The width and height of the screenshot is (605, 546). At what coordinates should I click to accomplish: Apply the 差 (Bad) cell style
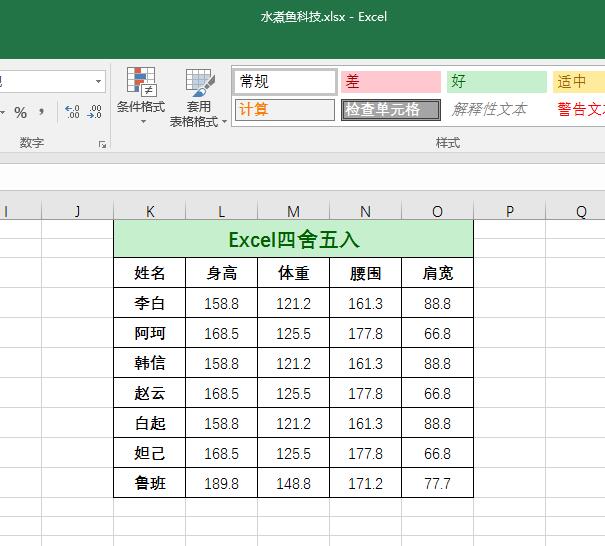(390, 82)
